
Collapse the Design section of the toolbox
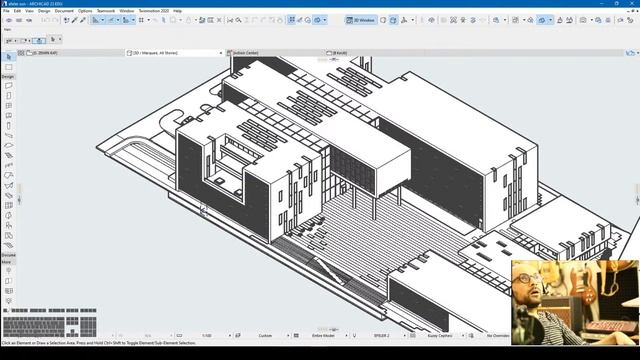[x=8, y=77]
